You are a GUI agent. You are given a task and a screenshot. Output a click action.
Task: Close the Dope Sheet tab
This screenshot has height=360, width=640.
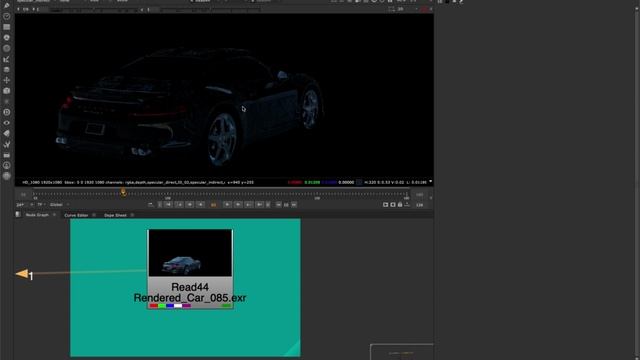132,215
